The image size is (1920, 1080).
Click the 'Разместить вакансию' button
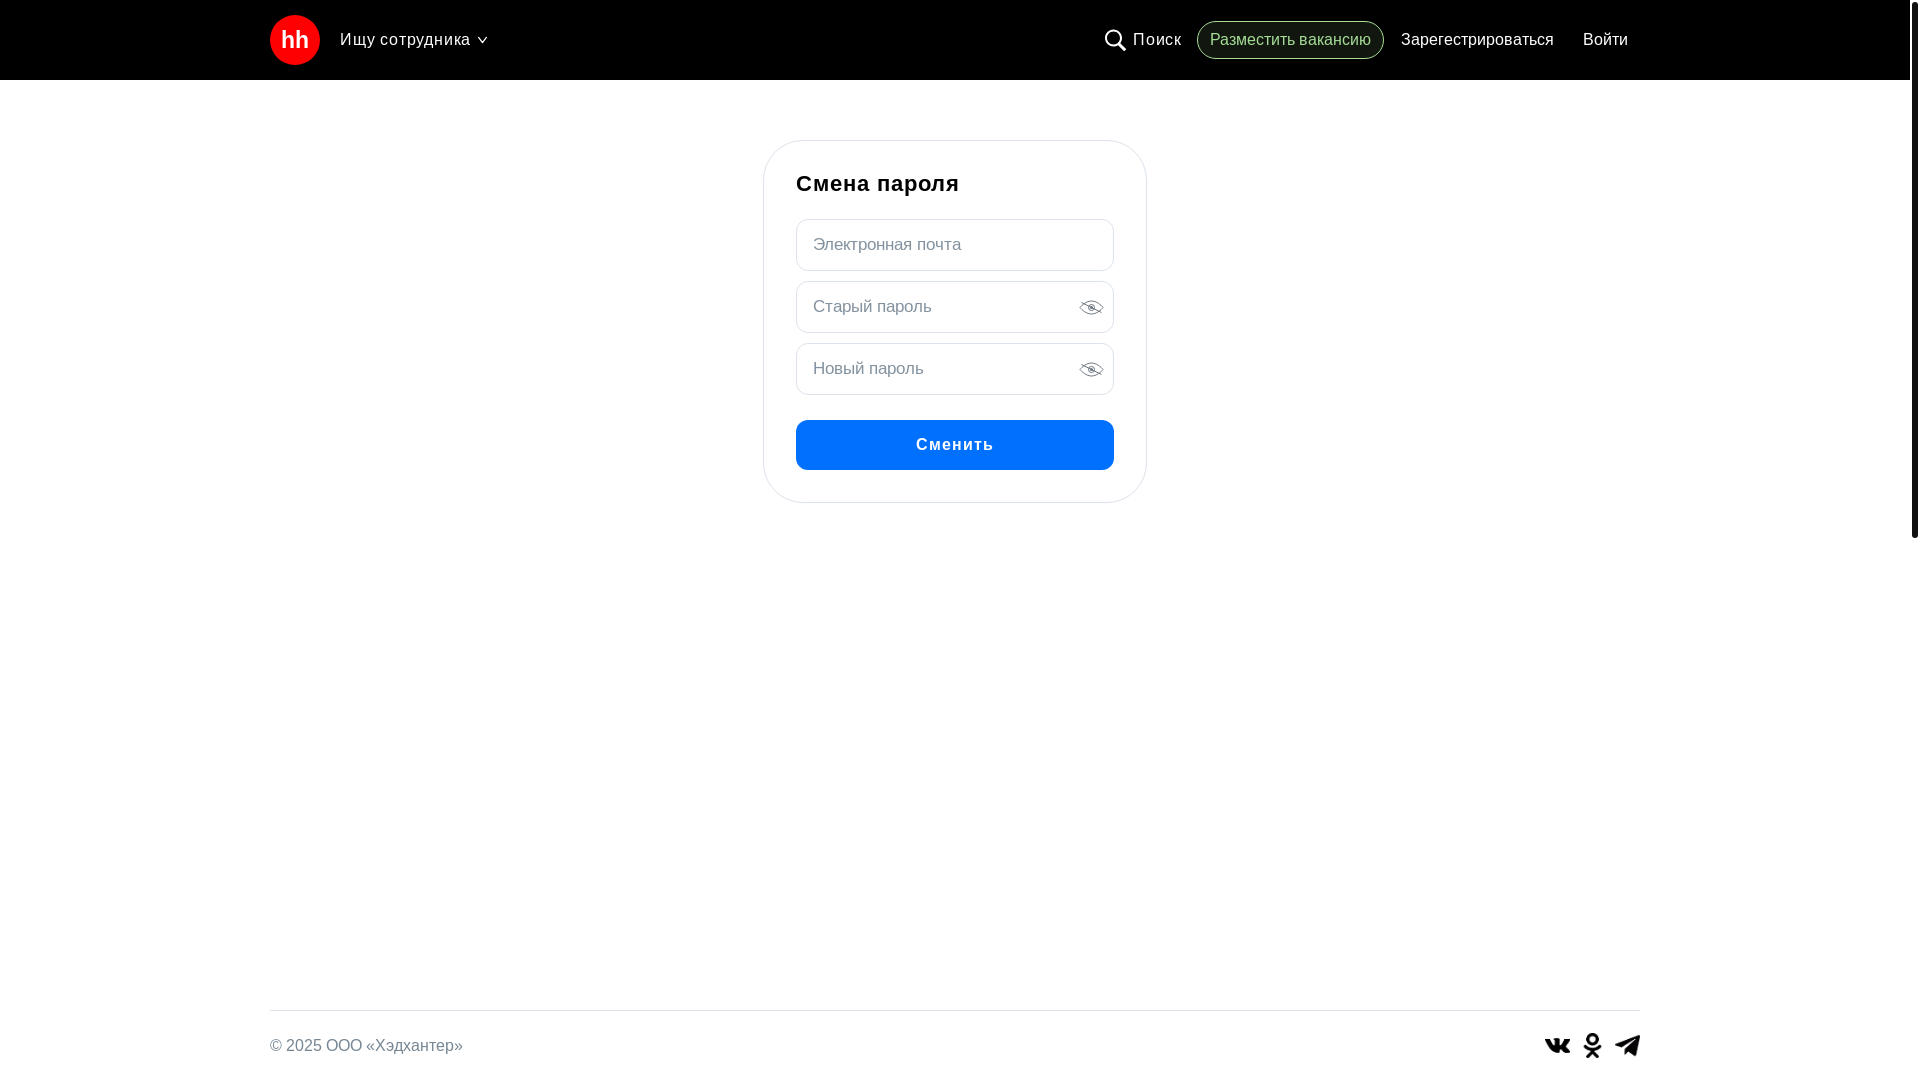[x=1290, y=40]
